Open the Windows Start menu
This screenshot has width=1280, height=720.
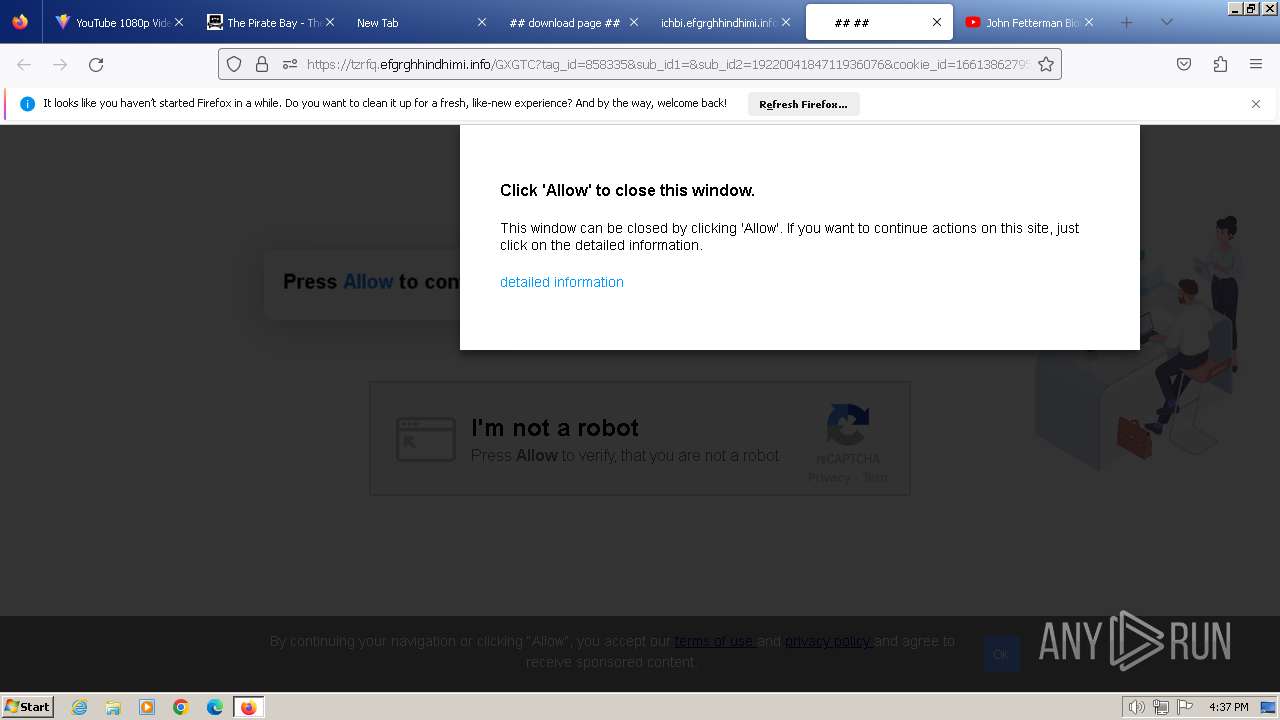(28, 706)
